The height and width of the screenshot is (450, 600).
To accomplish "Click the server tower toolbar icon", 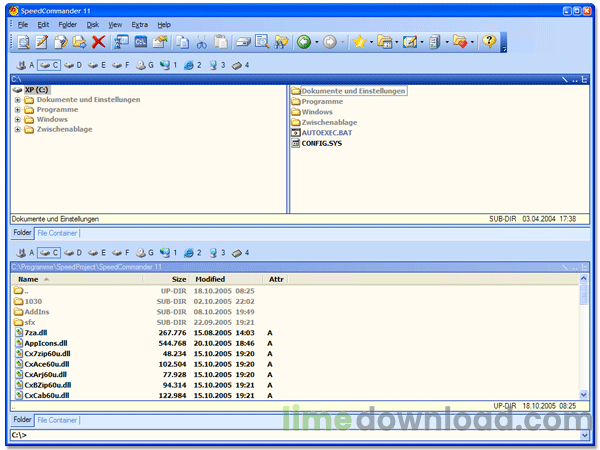I will [x=435, y=42].
